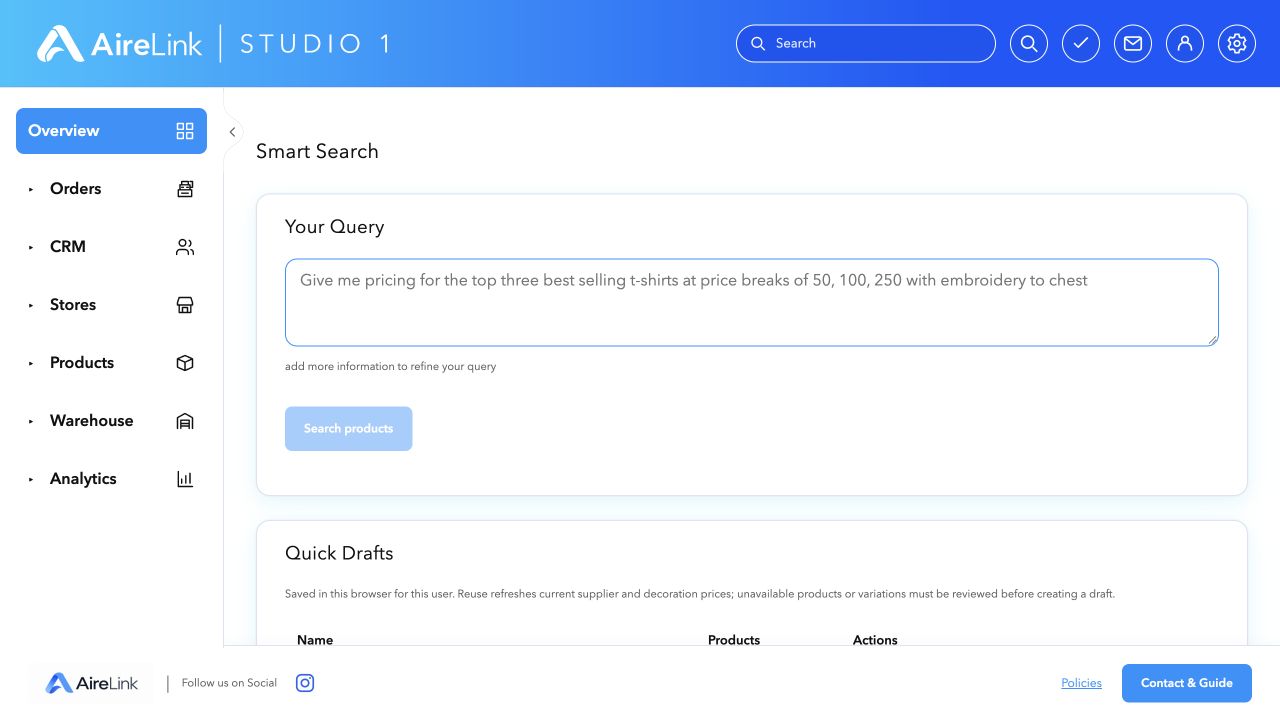Click the "Follow us on Social" text
Viewport: 1280px width, 720px height.
point(229,683)
